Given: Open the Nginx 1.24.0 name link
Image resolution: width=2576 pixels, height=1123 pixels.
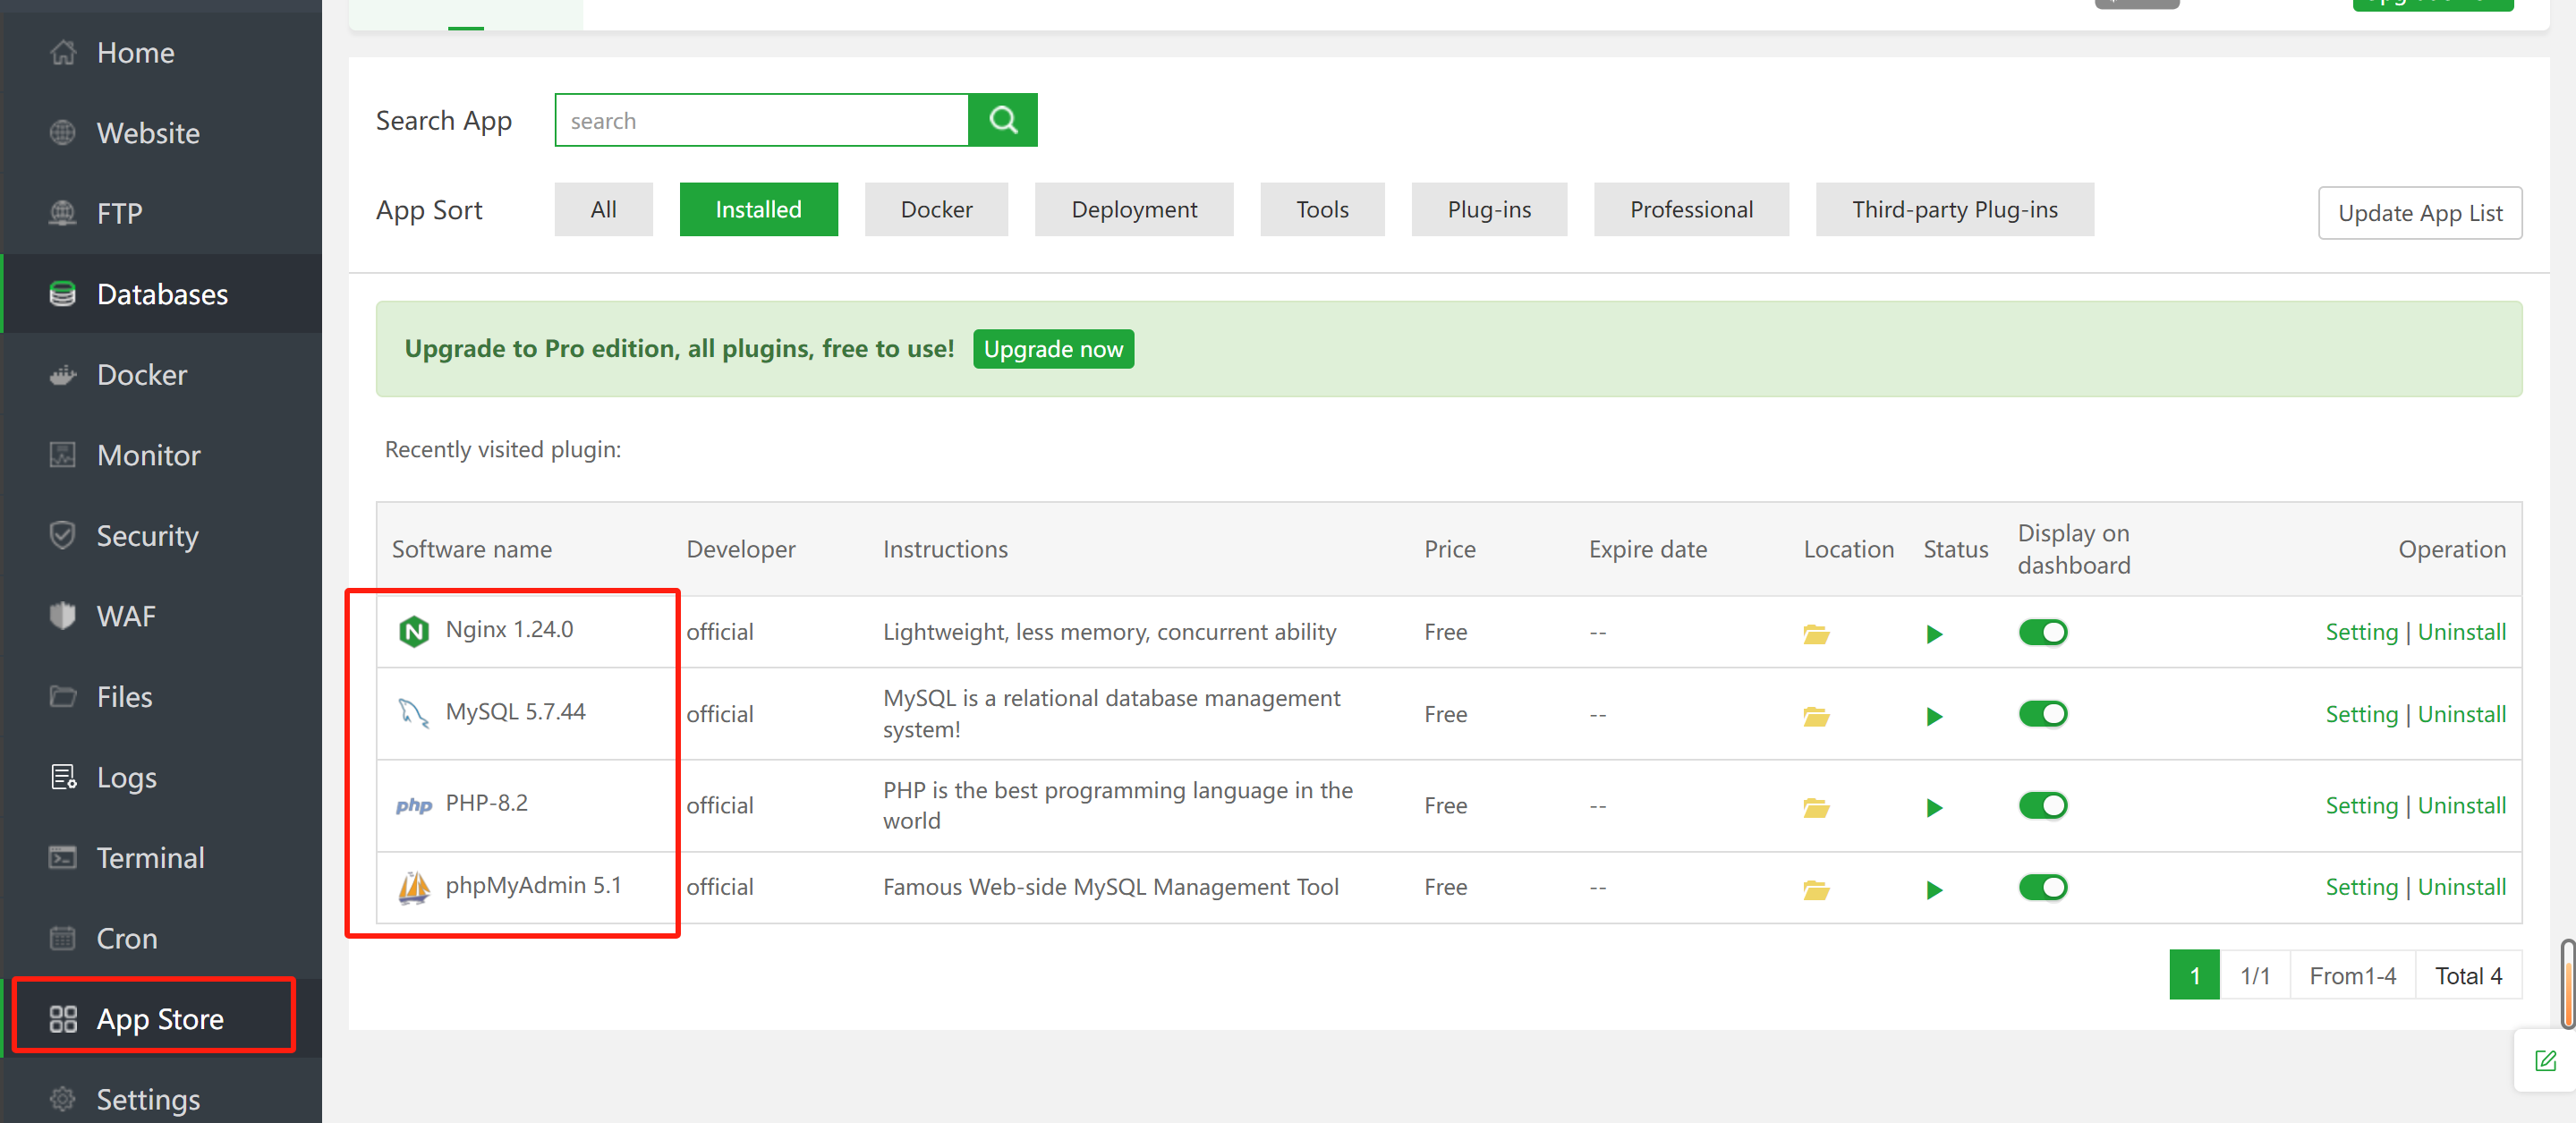Looking at the screenshot, I should point(509,629).
